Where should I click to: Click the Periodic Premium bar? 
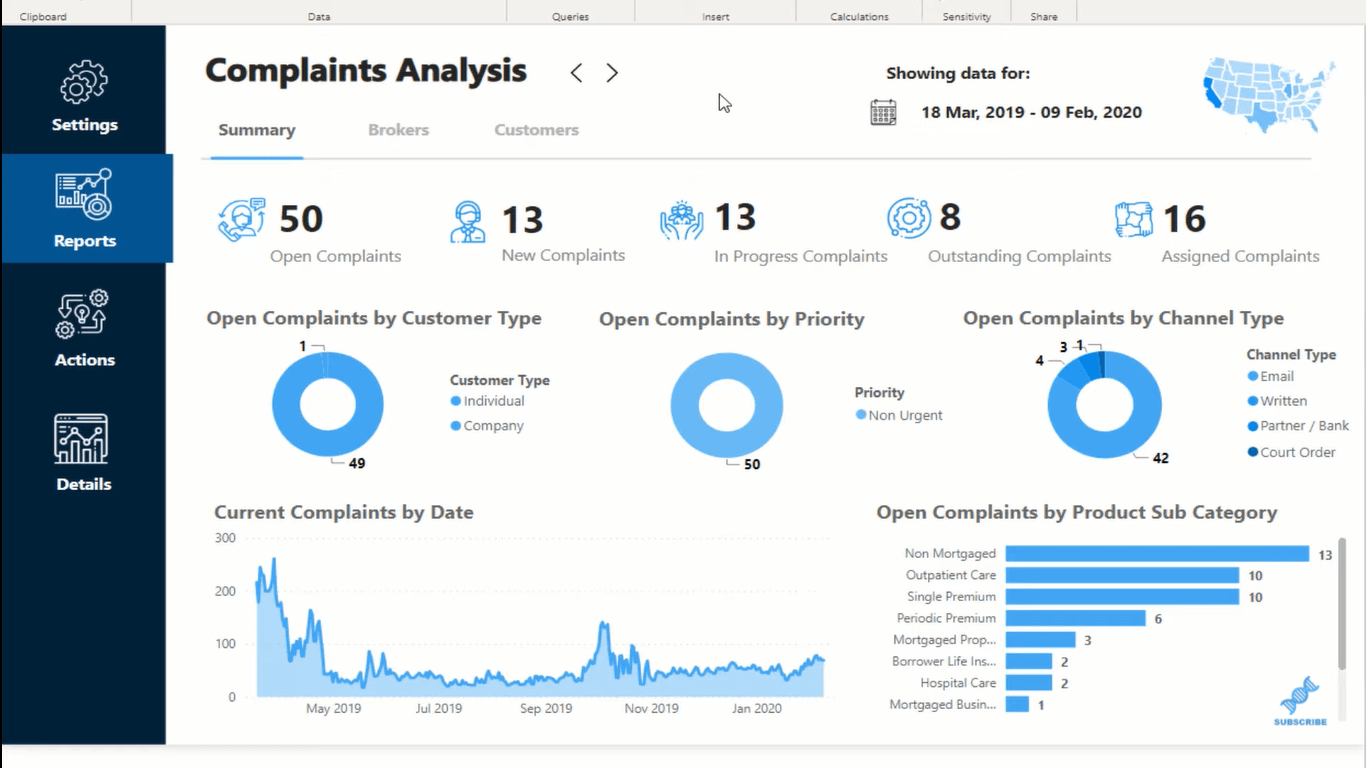click(1075, 619)
